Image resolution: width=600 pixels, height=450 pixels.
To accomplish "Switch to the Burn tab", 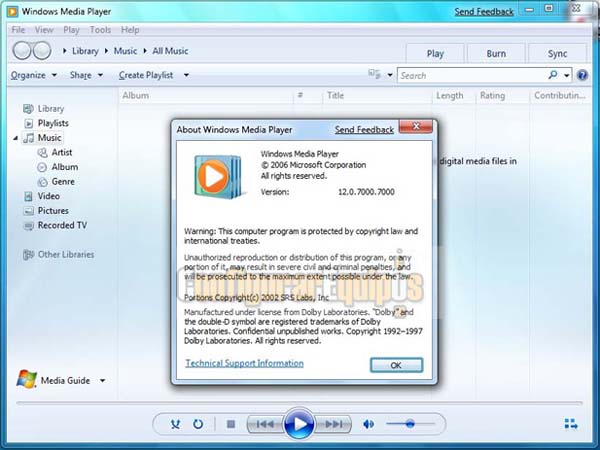I will [496, 53].
